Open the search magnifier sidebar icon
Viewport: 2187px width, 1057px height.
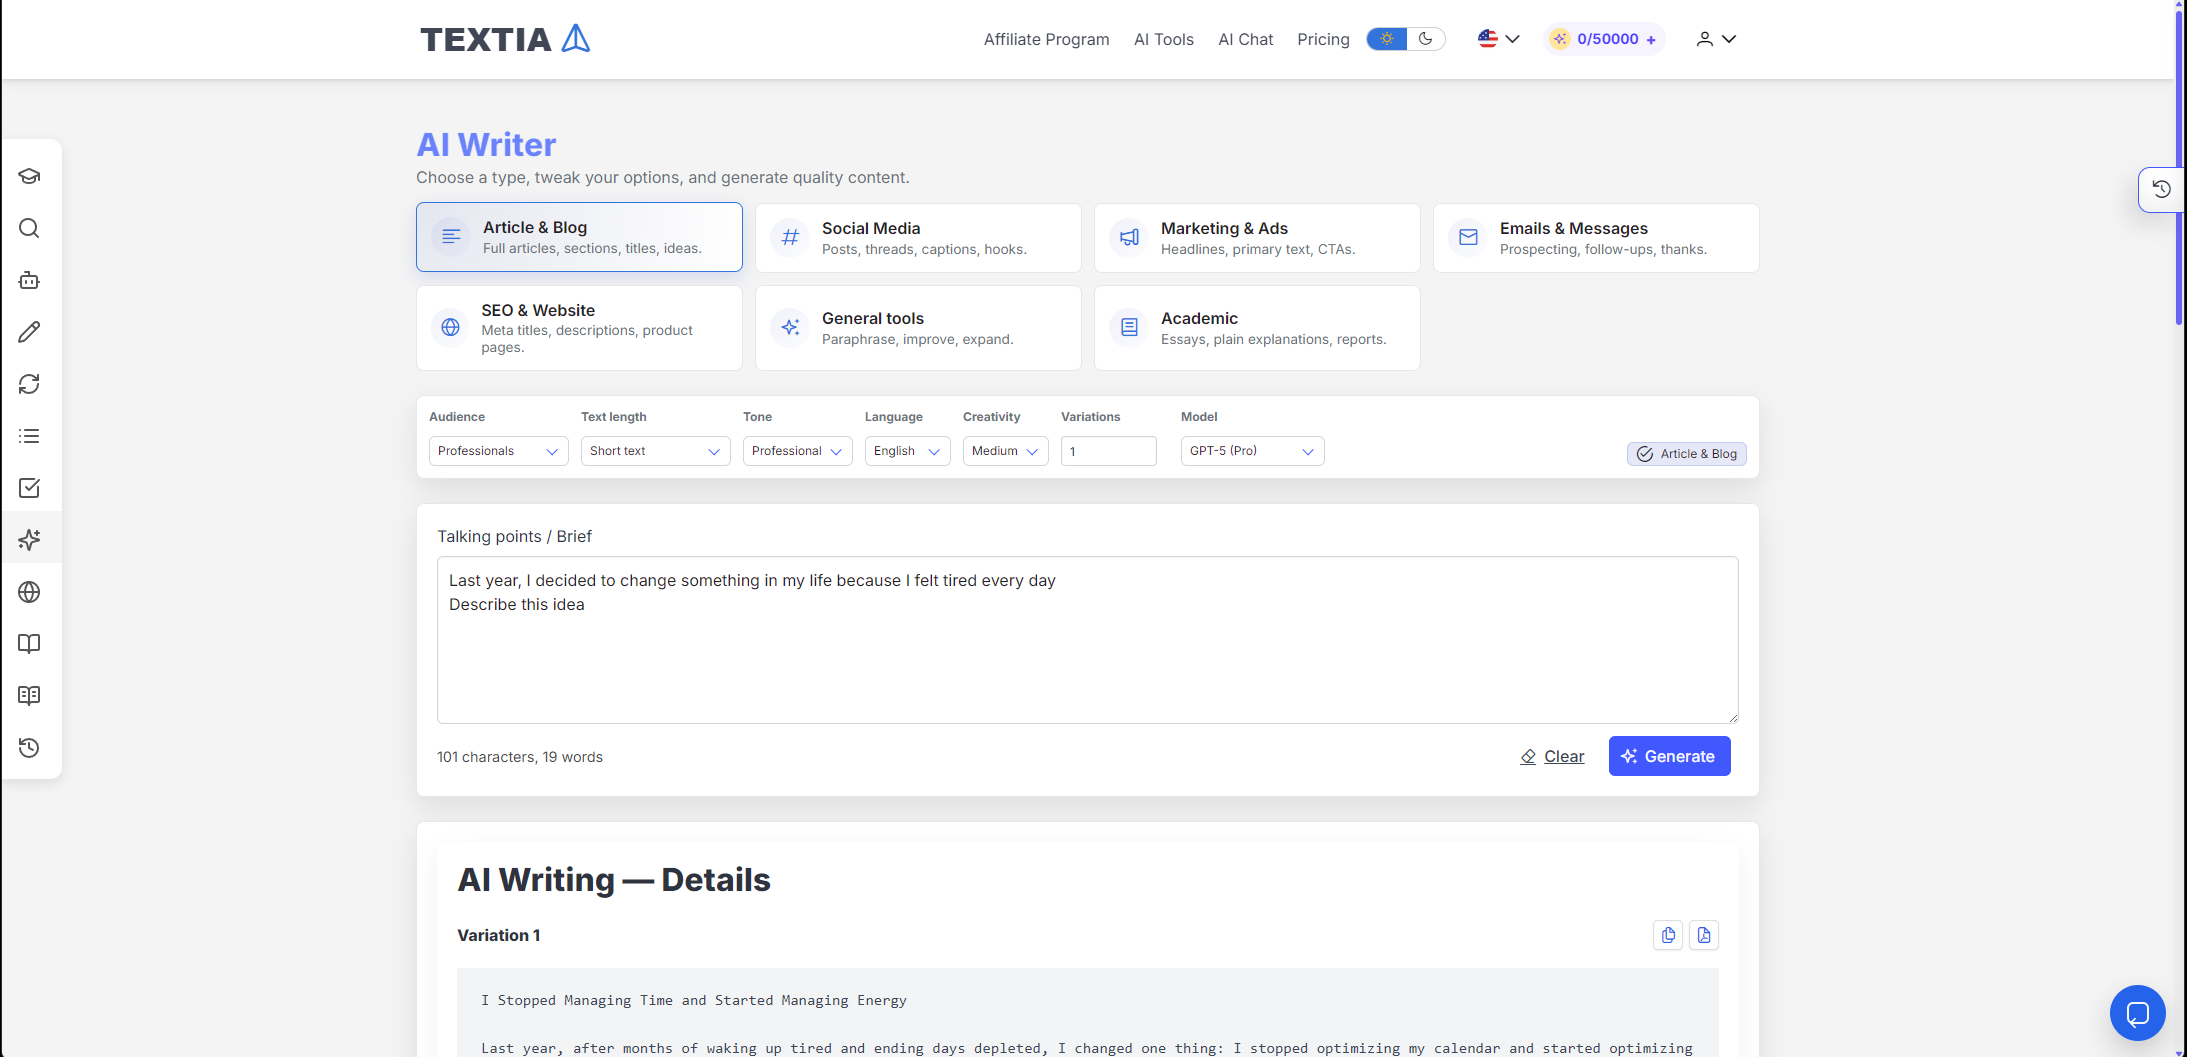pos(29,228)
